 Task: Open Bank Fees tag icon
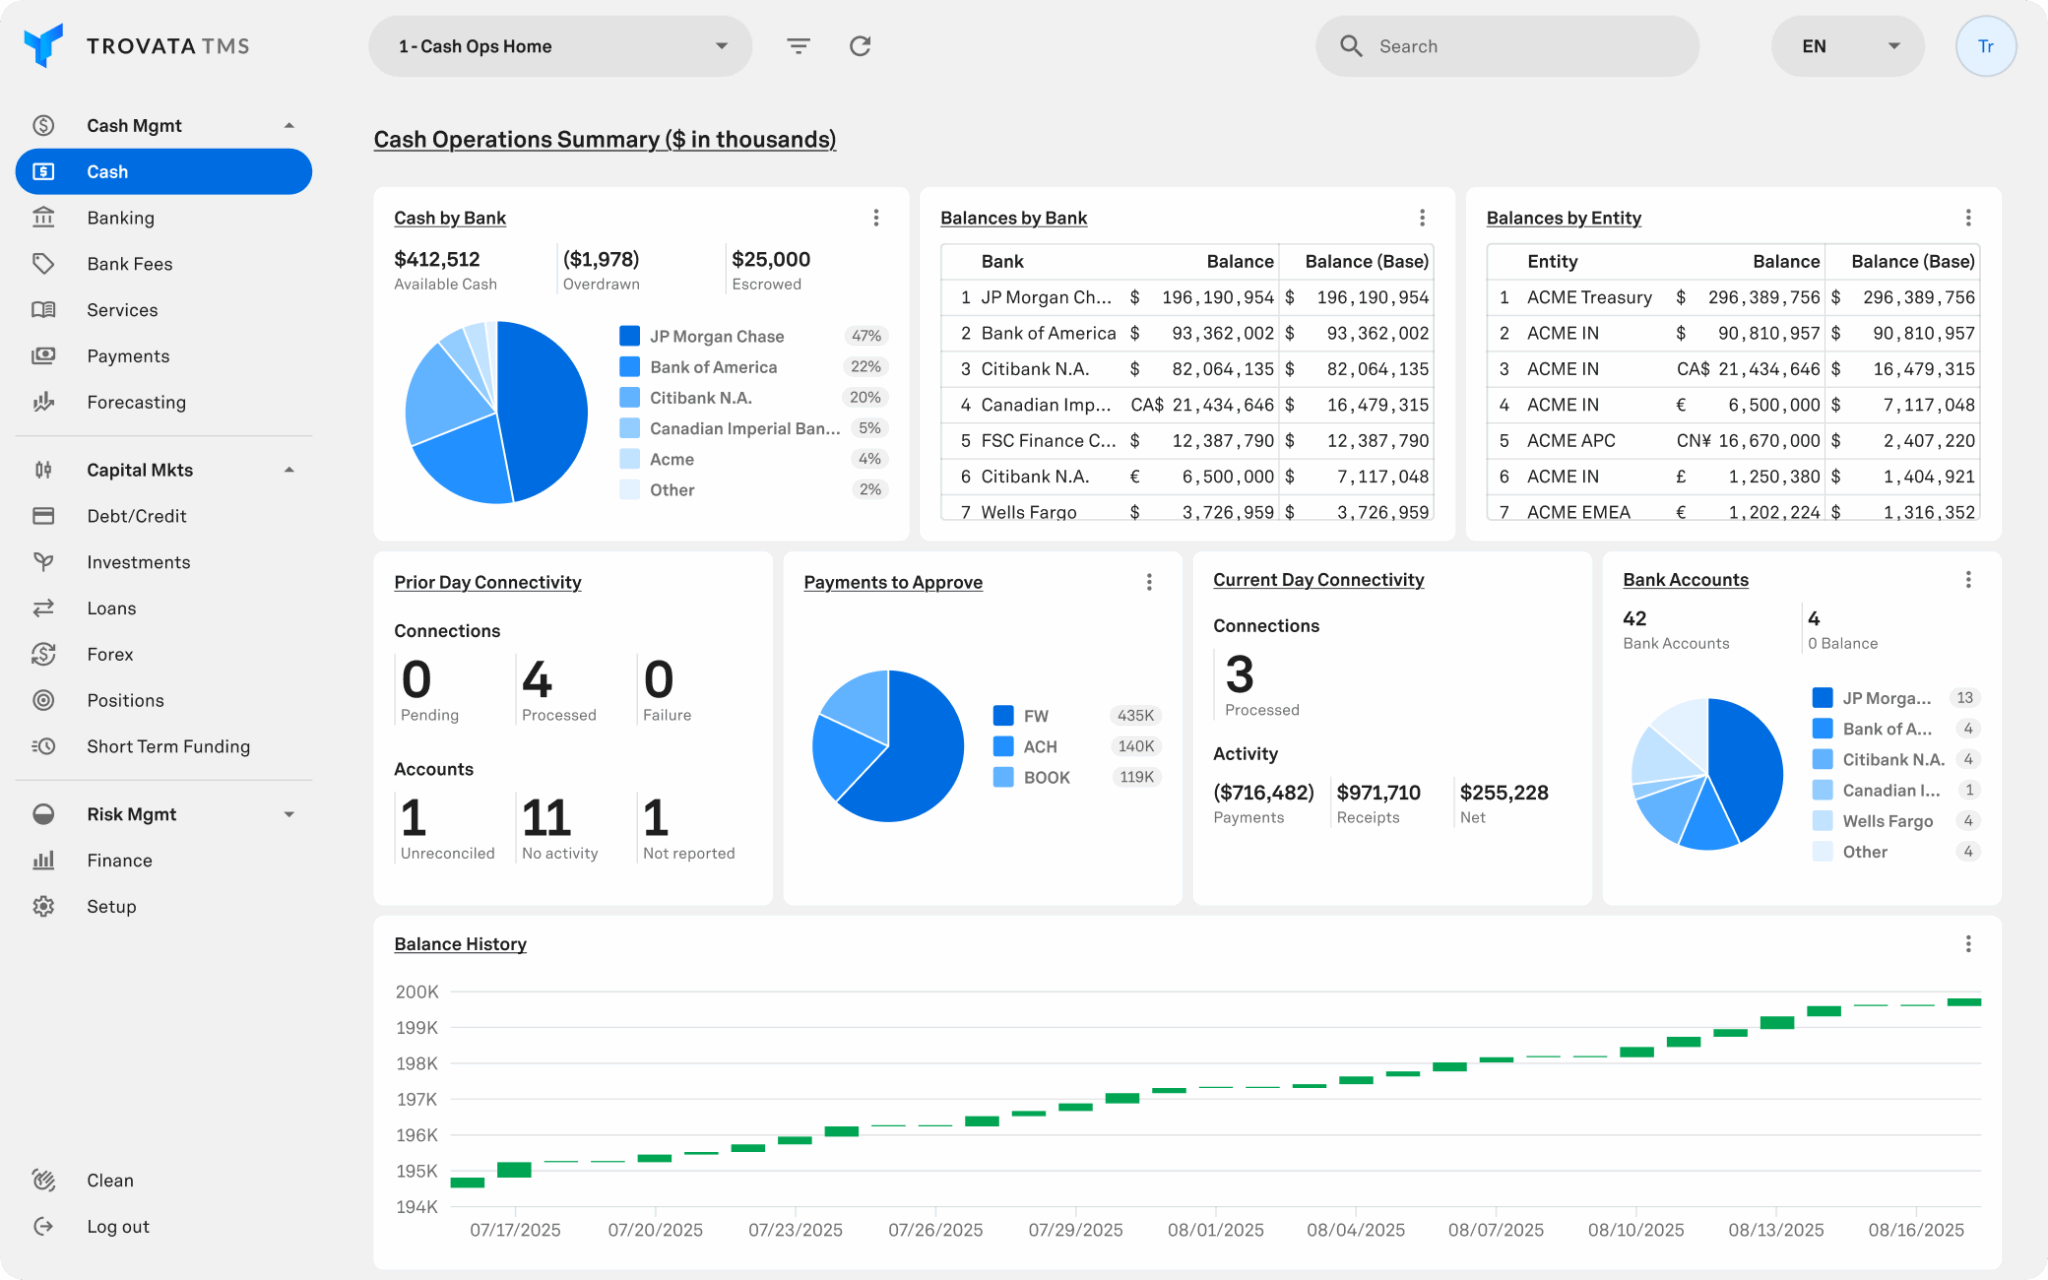tap(43, 264)
